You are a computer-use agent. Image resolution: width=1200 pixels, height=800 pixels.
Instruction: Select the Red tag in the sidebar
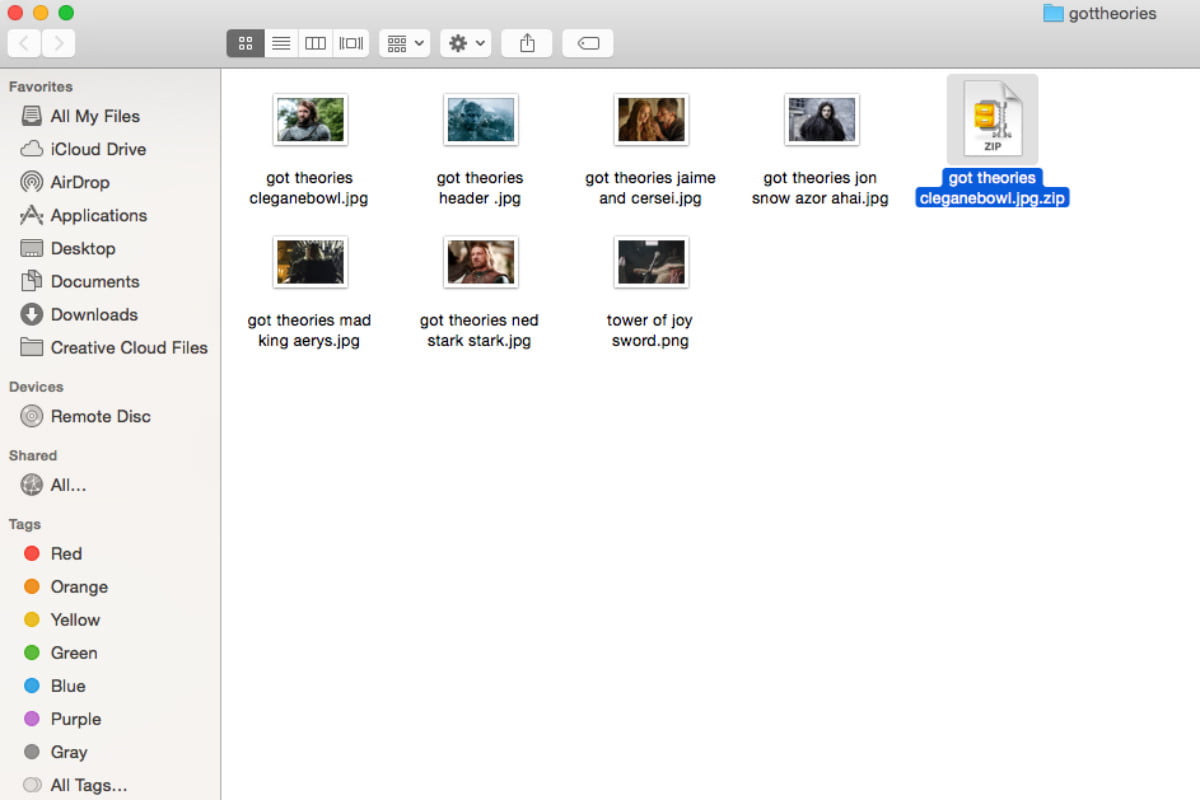66,553
